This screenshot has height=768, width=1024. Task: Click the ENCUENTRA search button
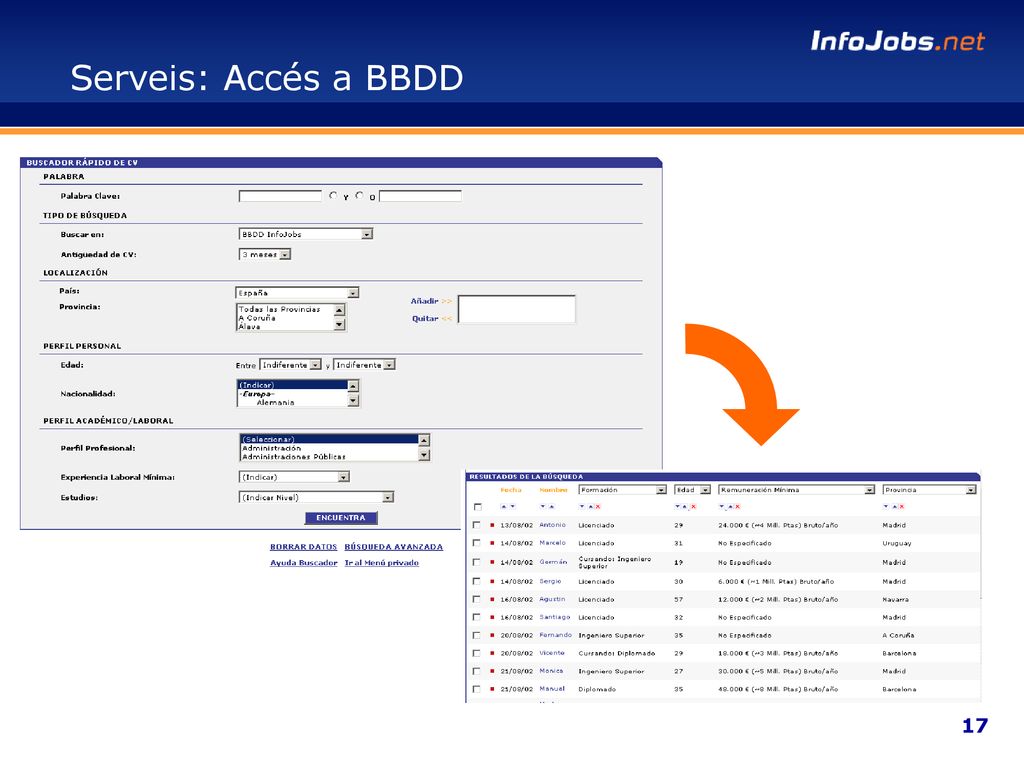point(341,518)
